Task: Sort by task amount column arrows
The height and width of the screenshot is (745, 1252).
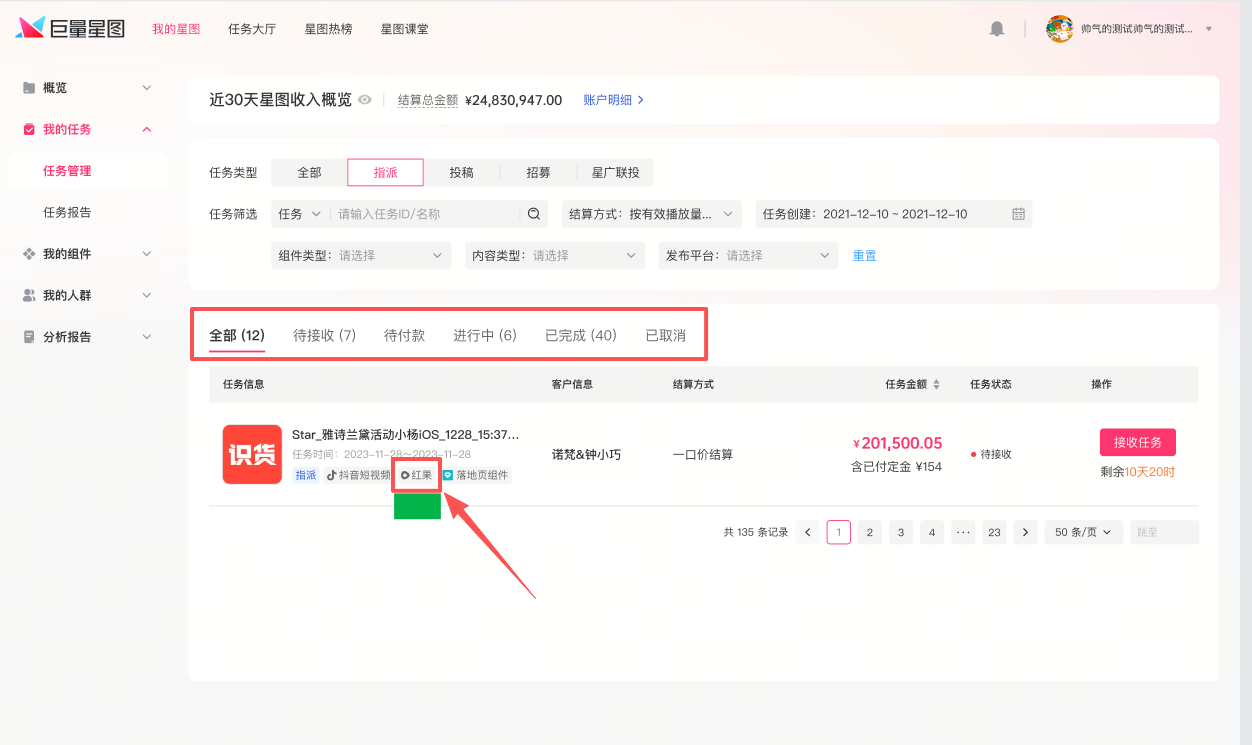Action: coord(937,385)
